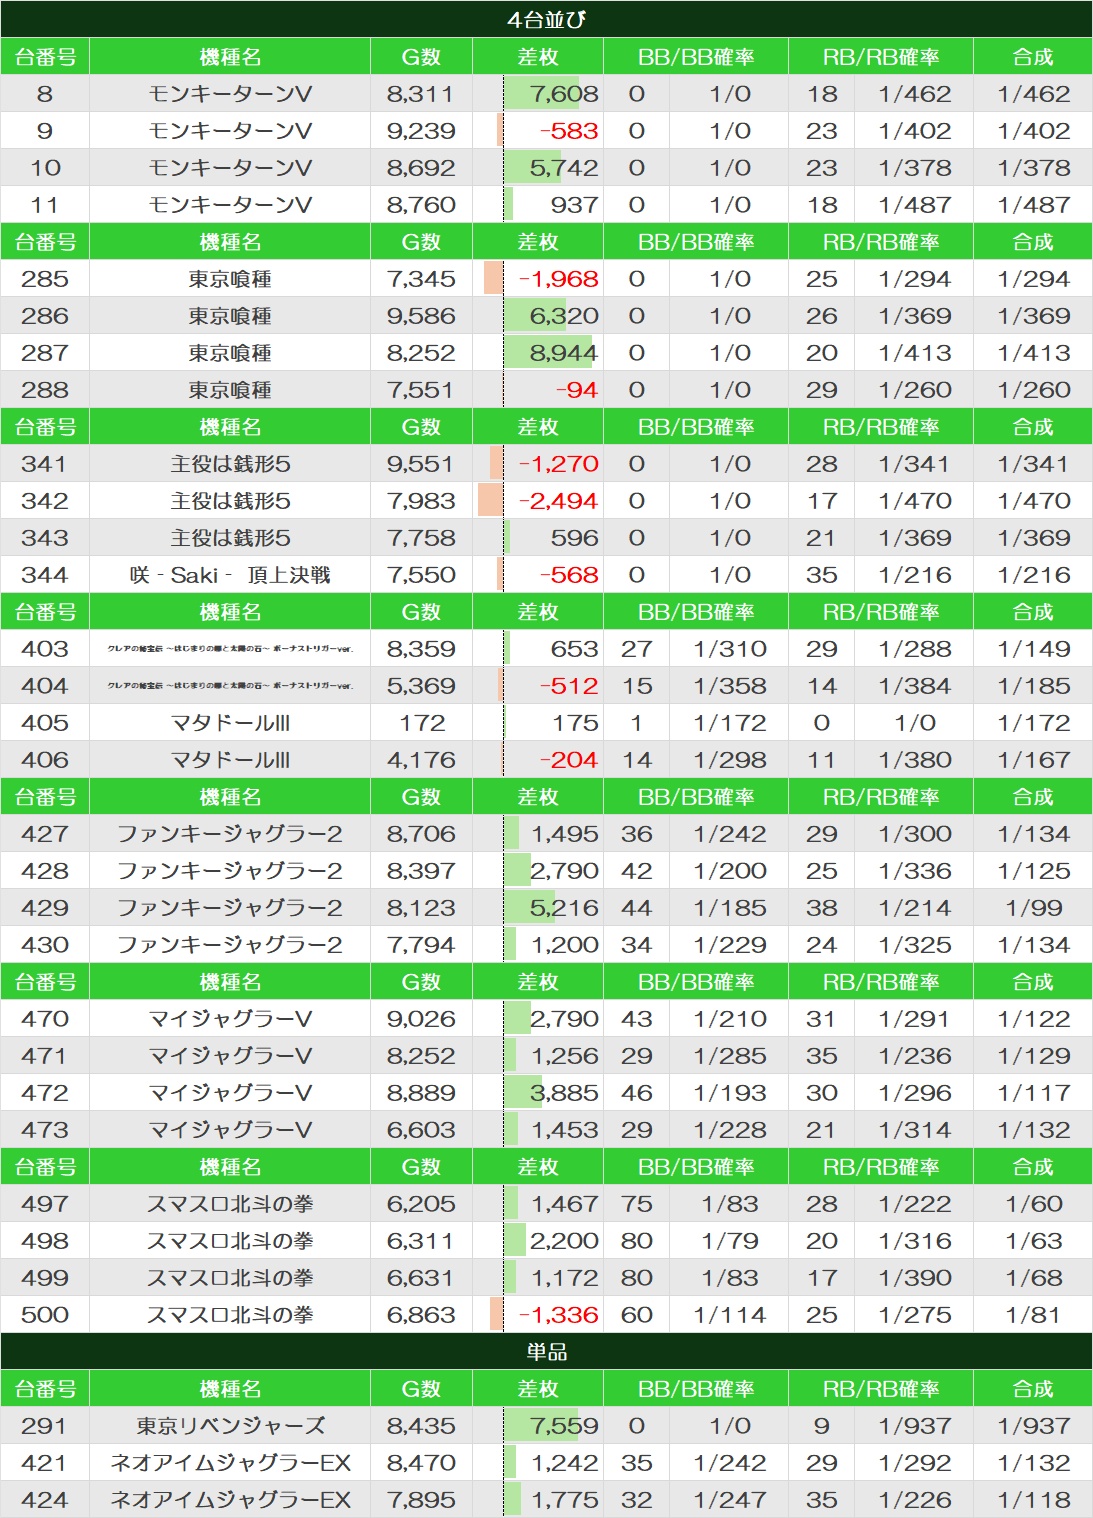This screenshot has height=1518, width=1093.
Task: Click the 7,559 difference for machine 291
Action: coord(564,1426)
